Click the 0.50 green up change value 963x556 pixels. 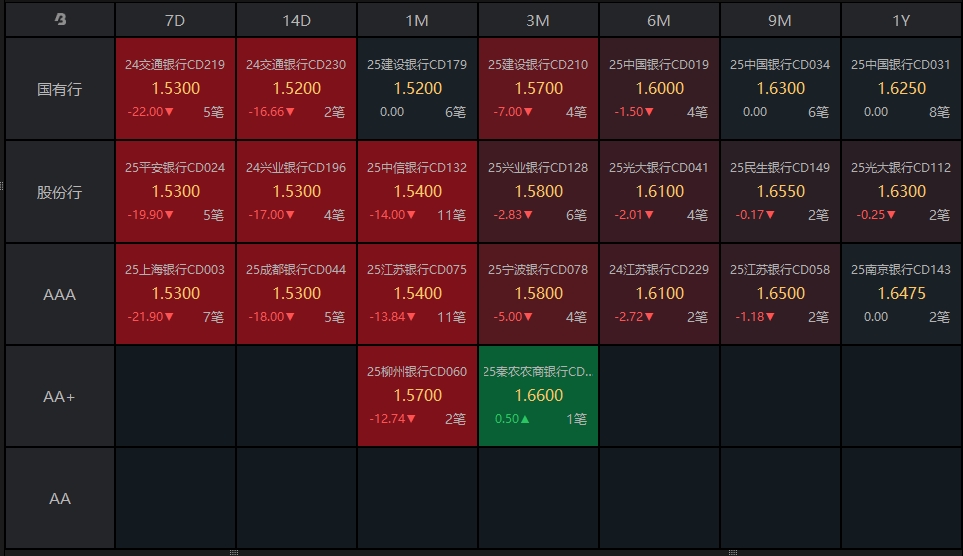coord(512,419)
